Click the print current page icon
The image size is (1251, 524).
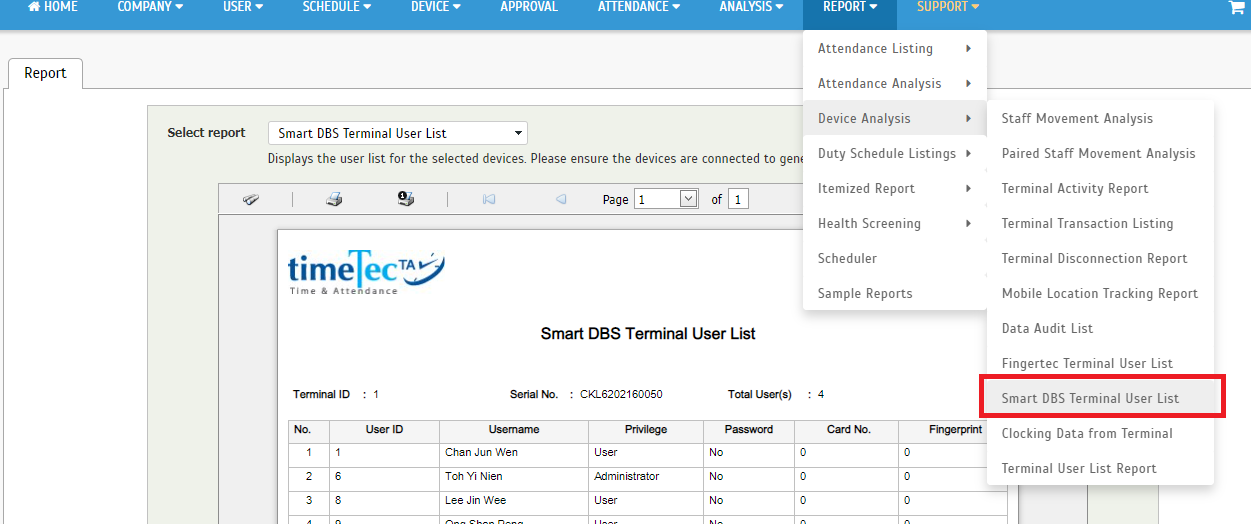point(406,199)
